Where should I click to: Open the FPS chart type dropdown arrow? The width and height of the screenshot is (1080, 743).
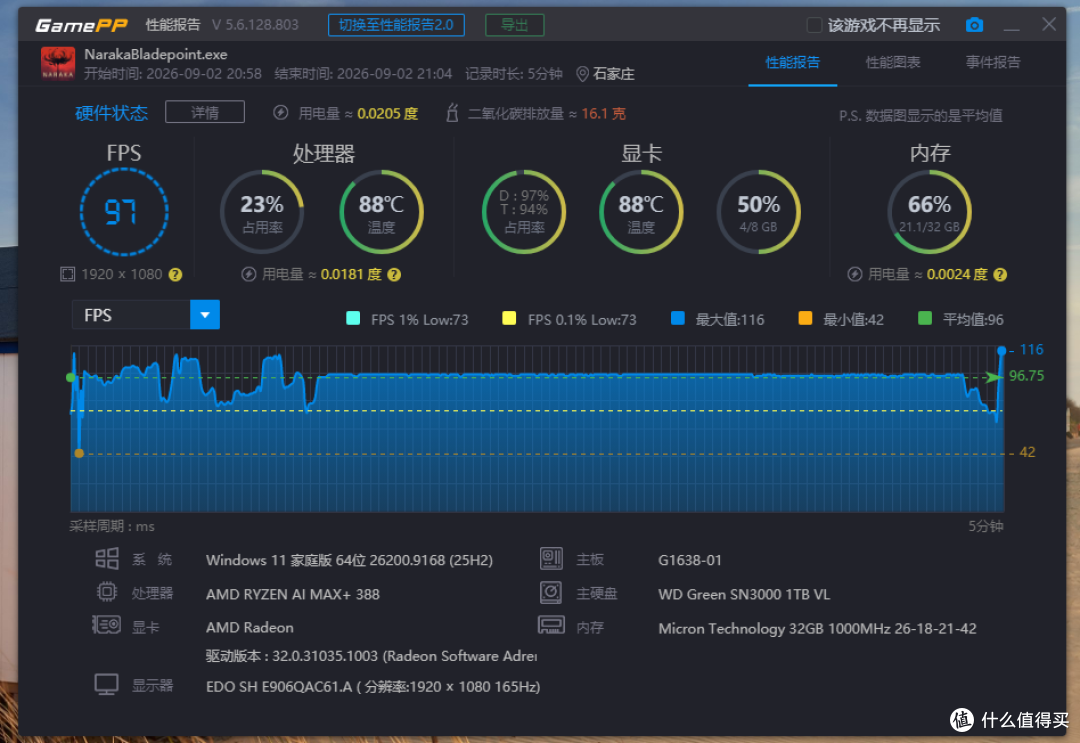pos(205,315)
